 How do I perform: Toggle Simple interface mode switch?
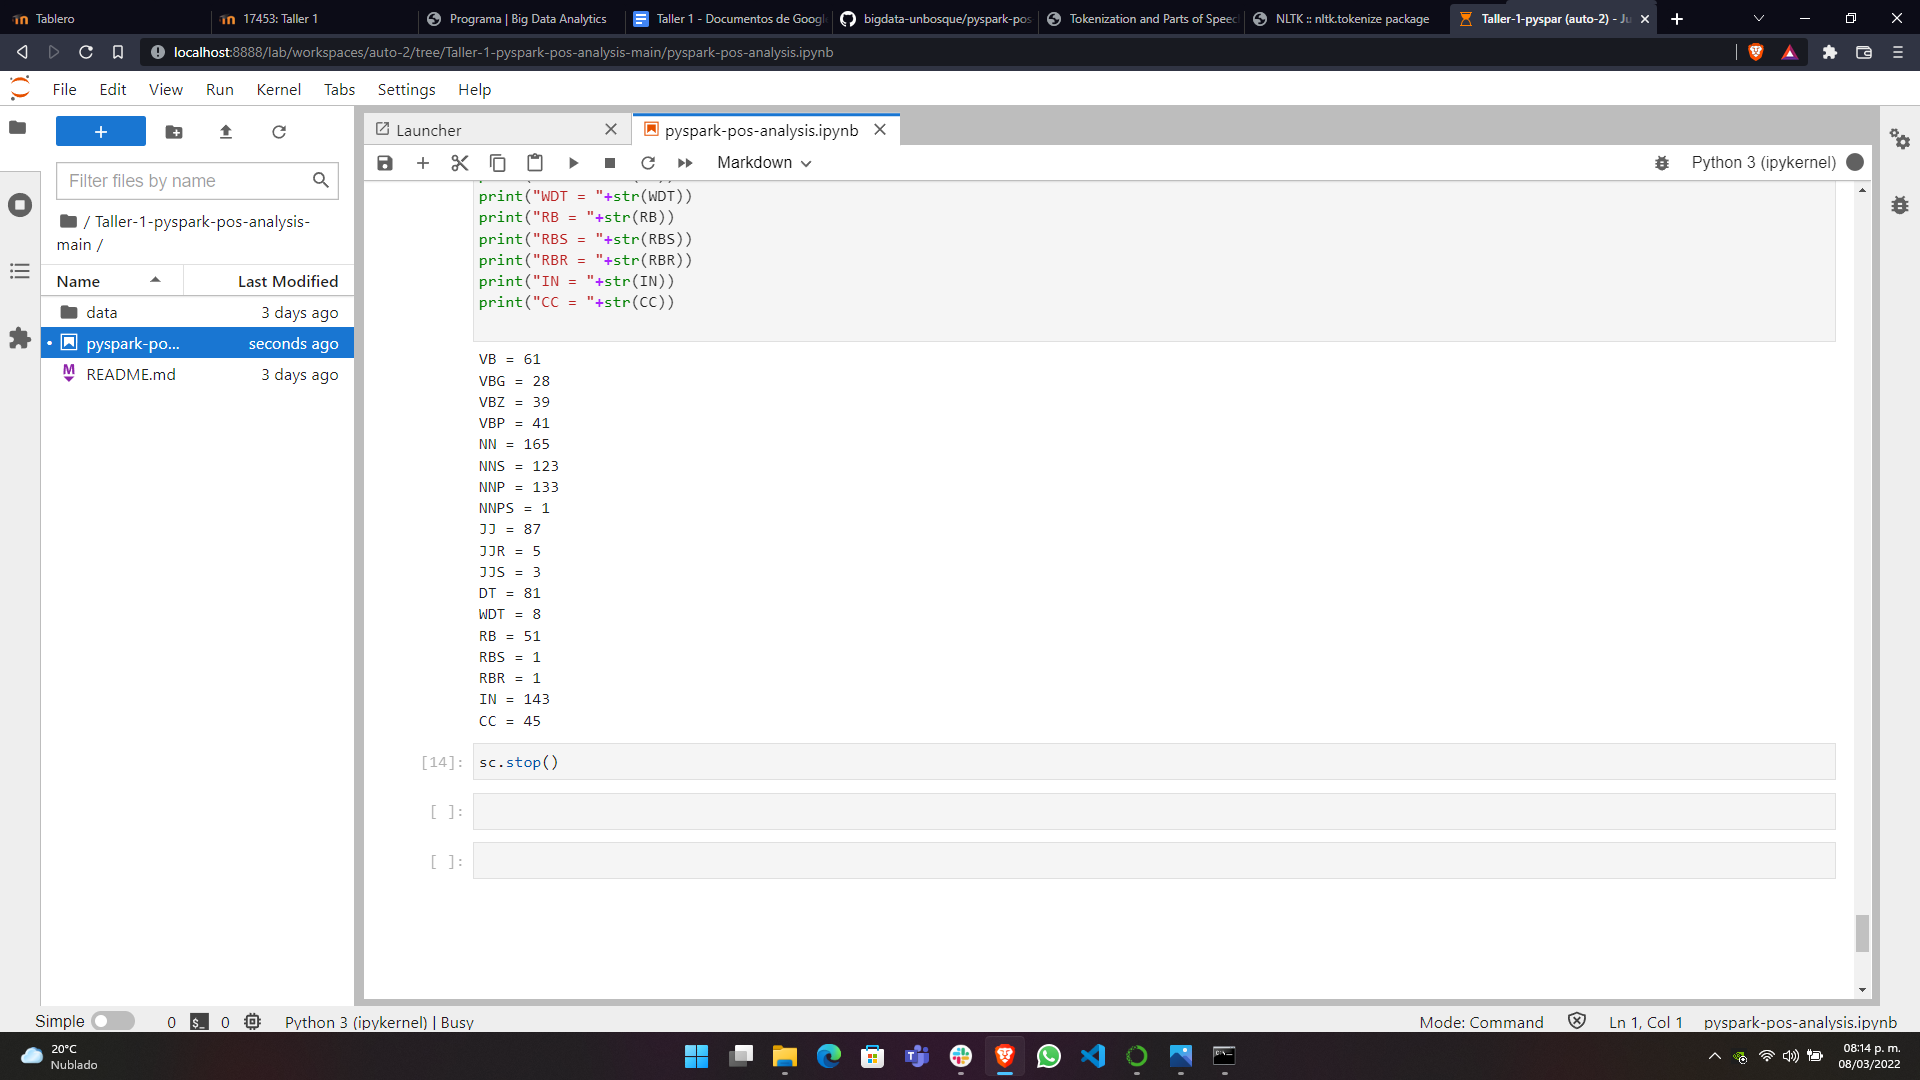tap(113, 1021)
